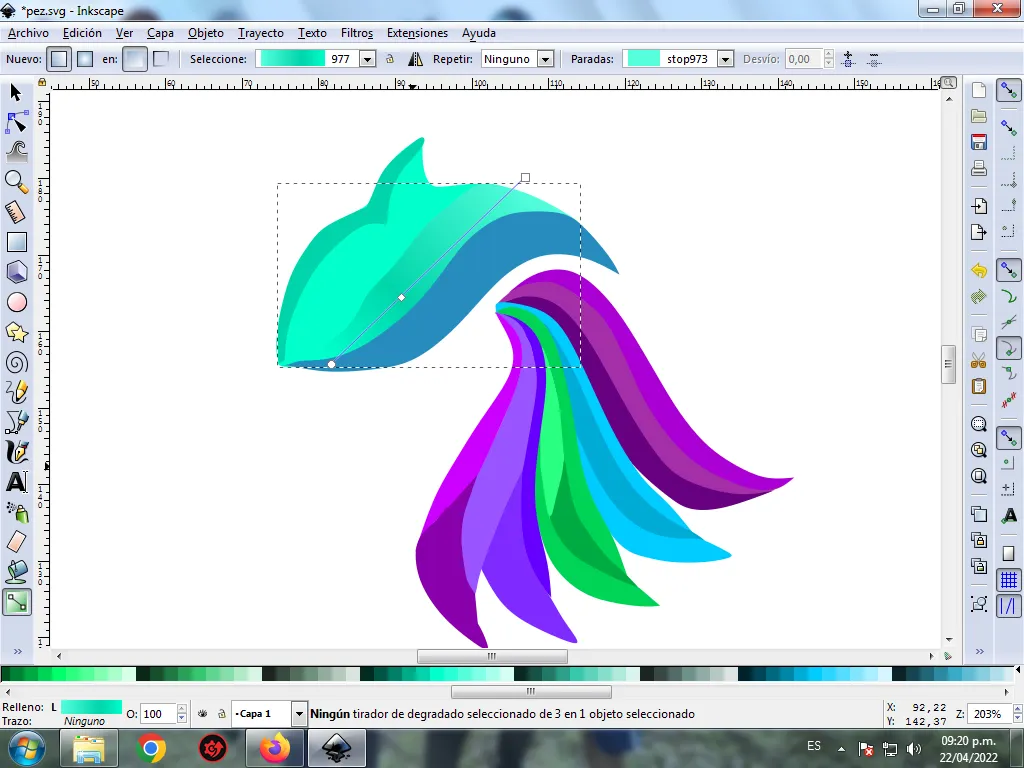The width and height of the screenshot is (1024, 768).
Task: Click the Print document icon
Action: click(978, 168)
